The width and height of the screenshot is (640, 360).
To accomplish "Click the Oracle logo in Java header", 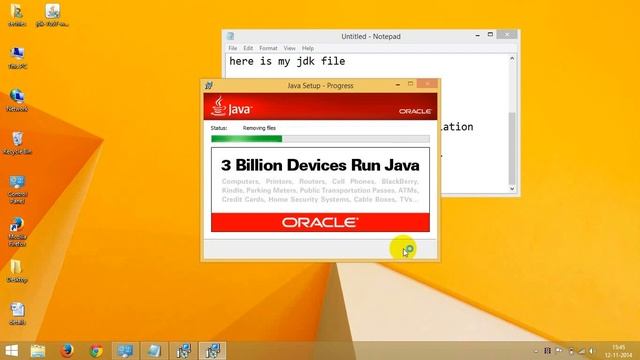I will click(415, 111).
